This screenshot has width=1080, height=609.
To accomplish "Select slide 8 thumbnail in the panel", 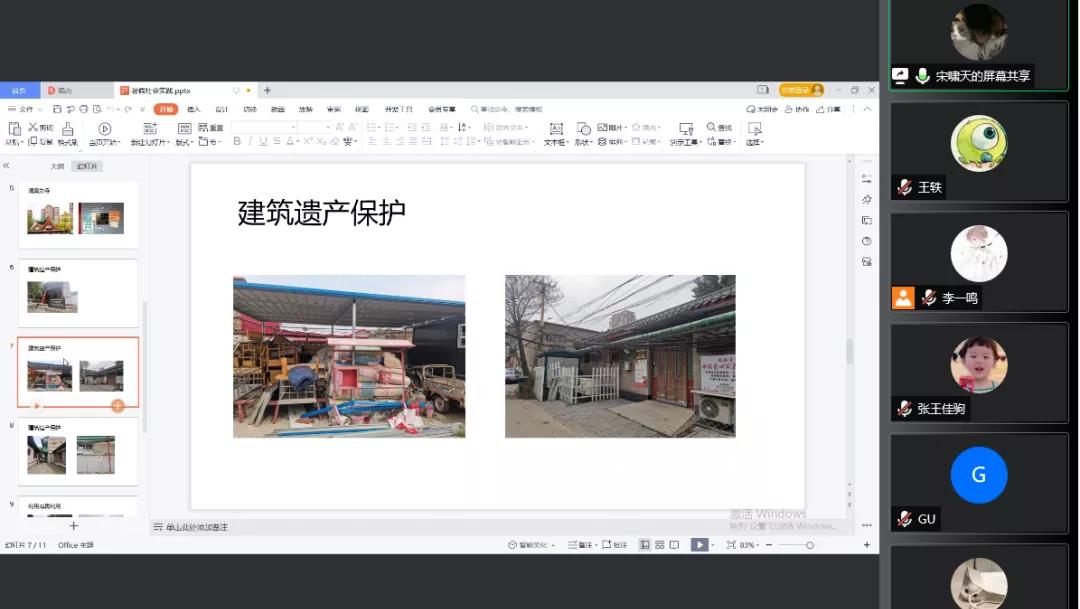I will (78, 454).
